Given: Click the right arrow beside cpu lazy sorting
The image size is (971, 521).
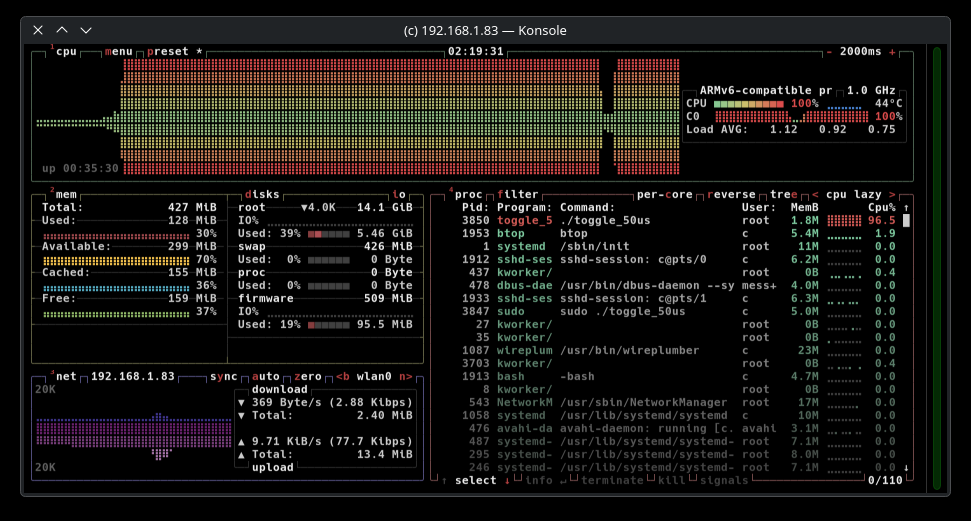Looking at the screenshot, I should coord(891,195).
